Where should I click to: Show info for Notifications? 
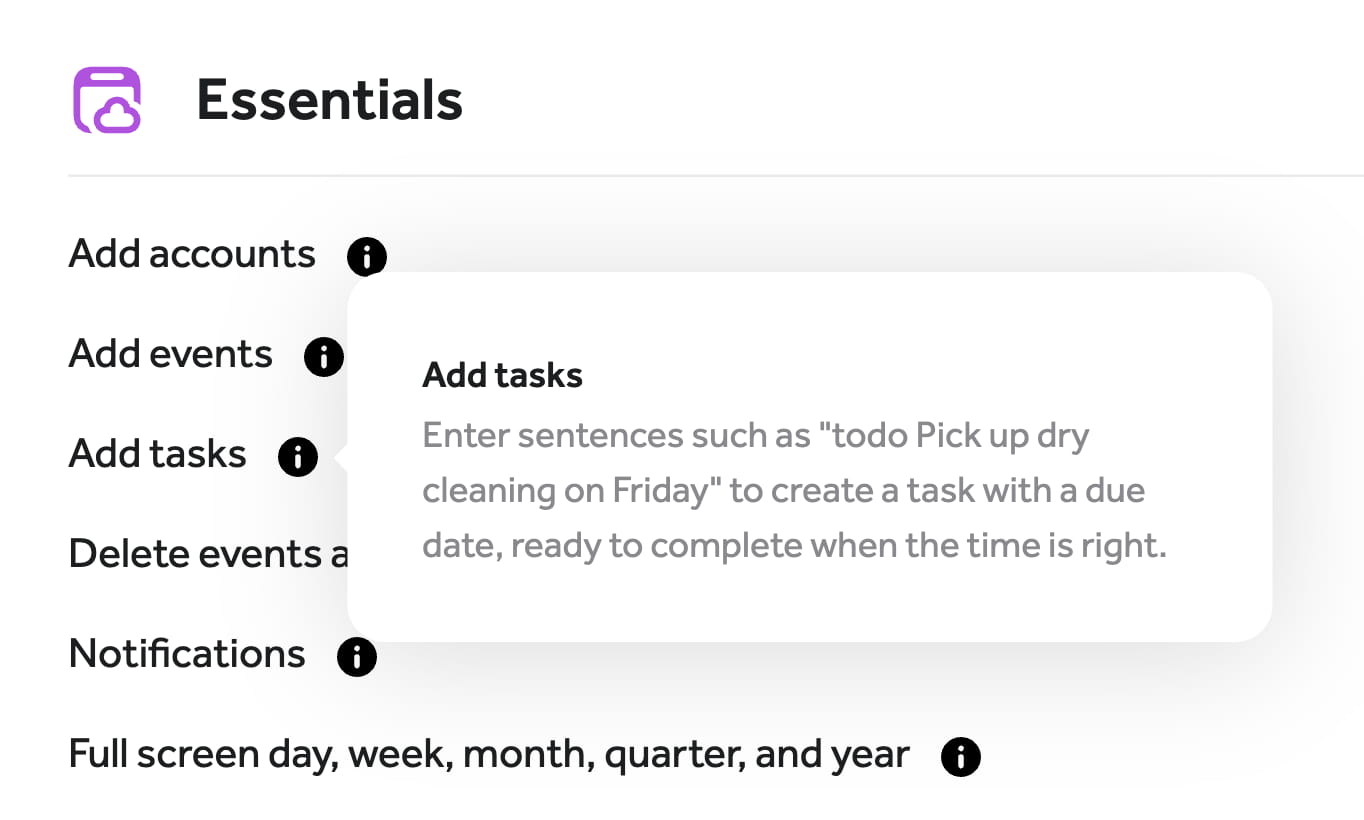[356, 657]
